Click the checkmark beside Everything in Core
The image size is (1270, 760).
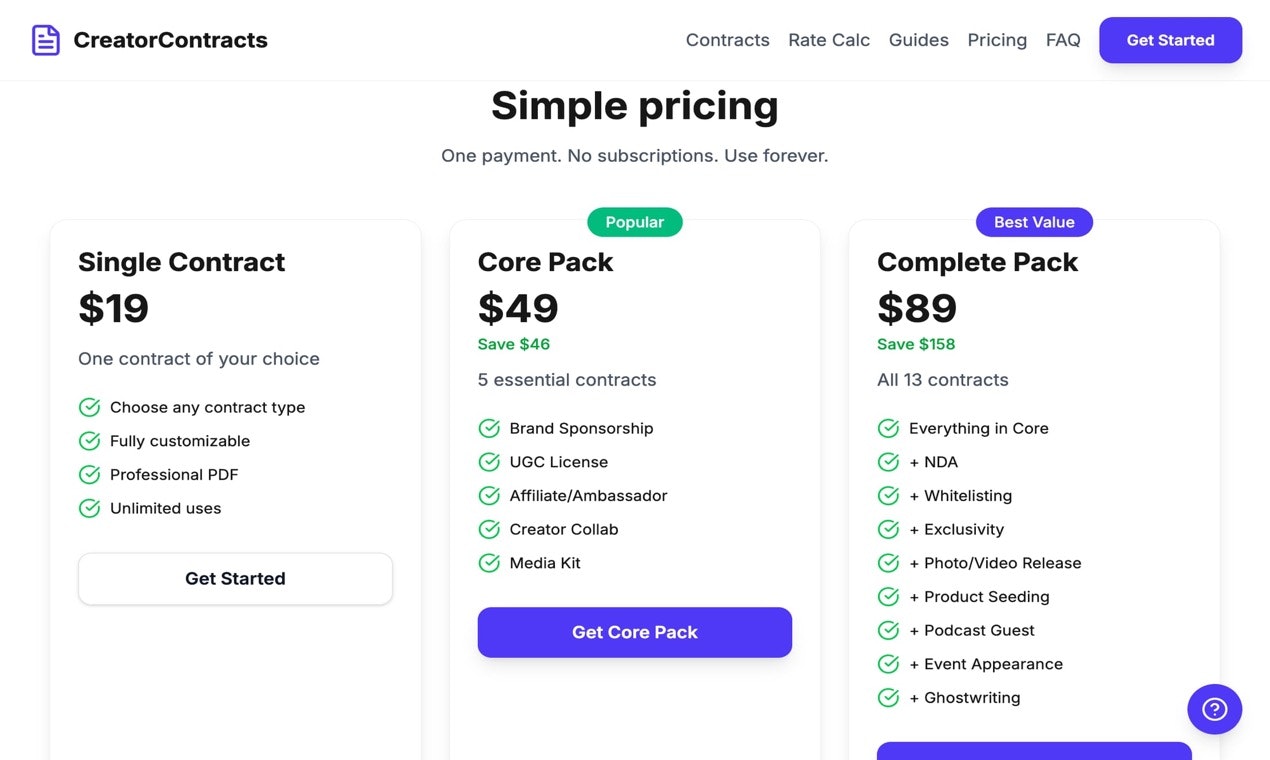click(888, 428)
